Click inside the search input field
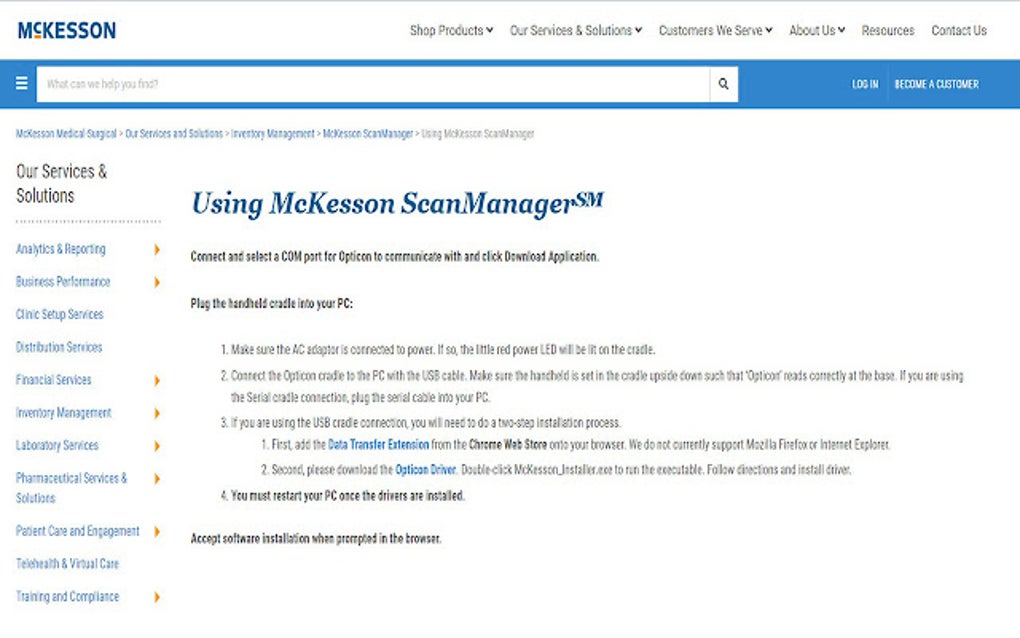The height and width of the screenshot is (638, 1020). pos(350,83)
